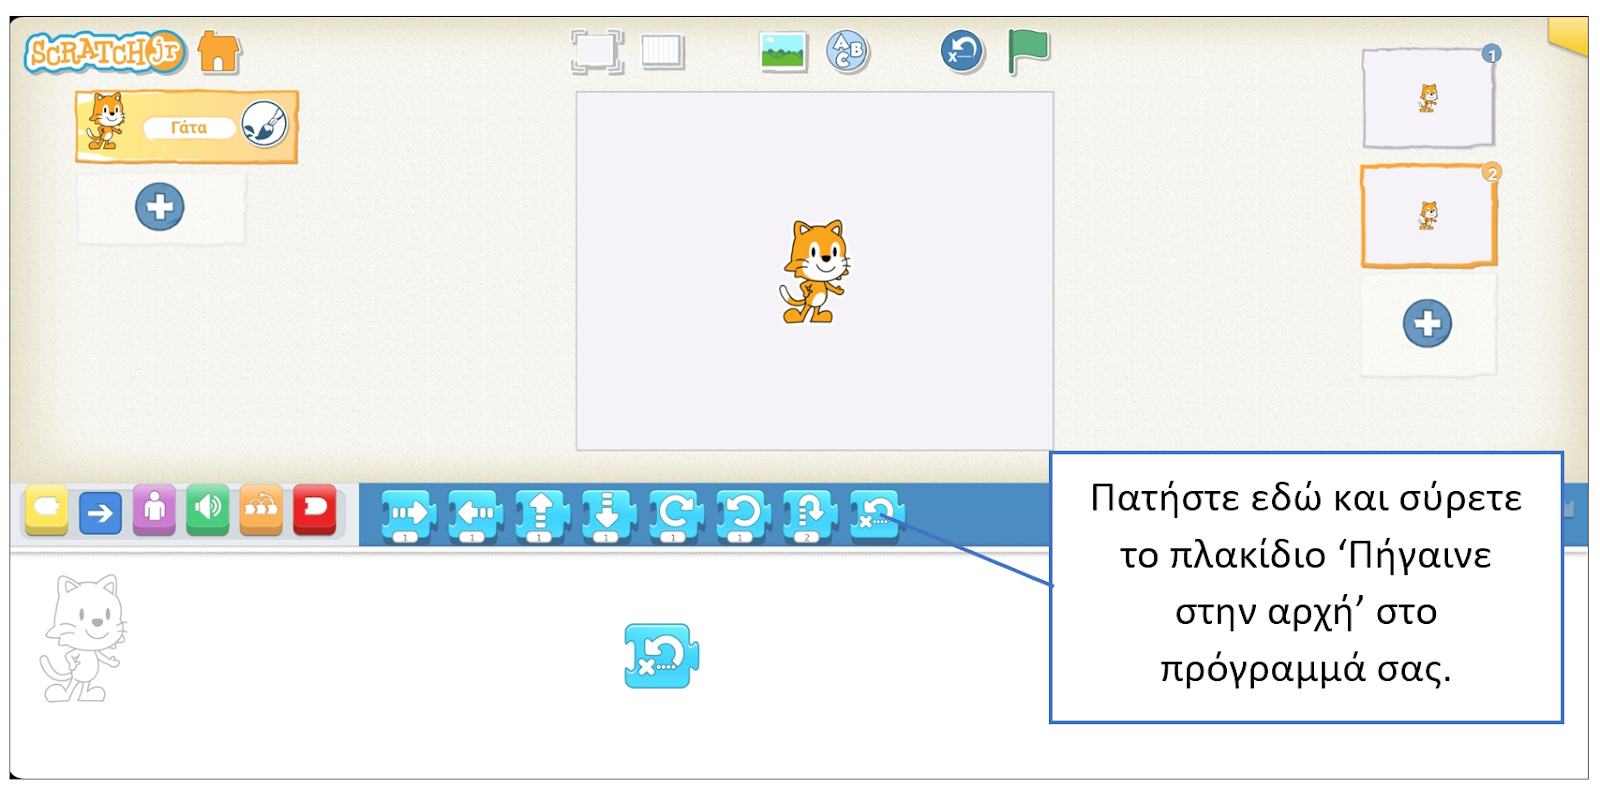Add a new page with plus button
The width and height of the screenshot is (1600, 788).
[x=1427, y=323]
